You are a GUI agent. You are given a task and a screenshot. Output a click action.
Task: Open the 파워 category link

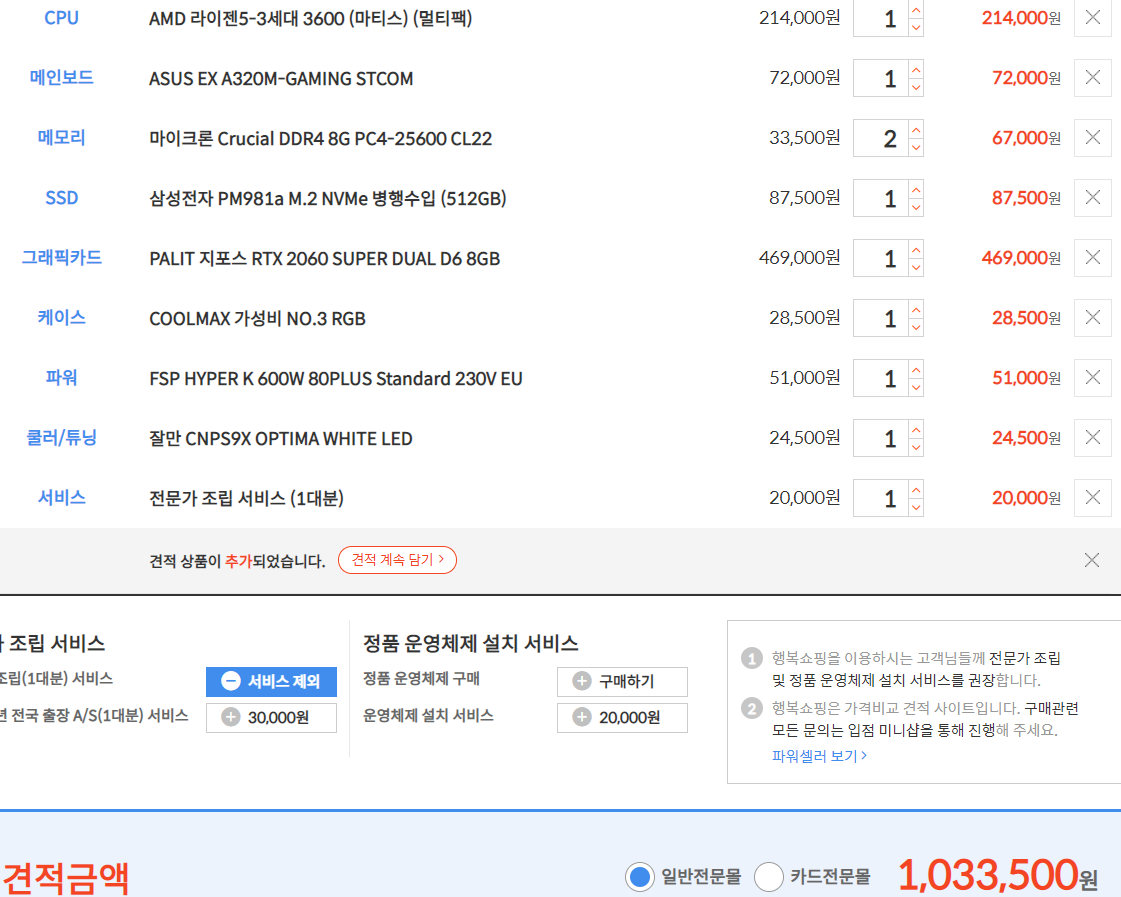(61, 377)
